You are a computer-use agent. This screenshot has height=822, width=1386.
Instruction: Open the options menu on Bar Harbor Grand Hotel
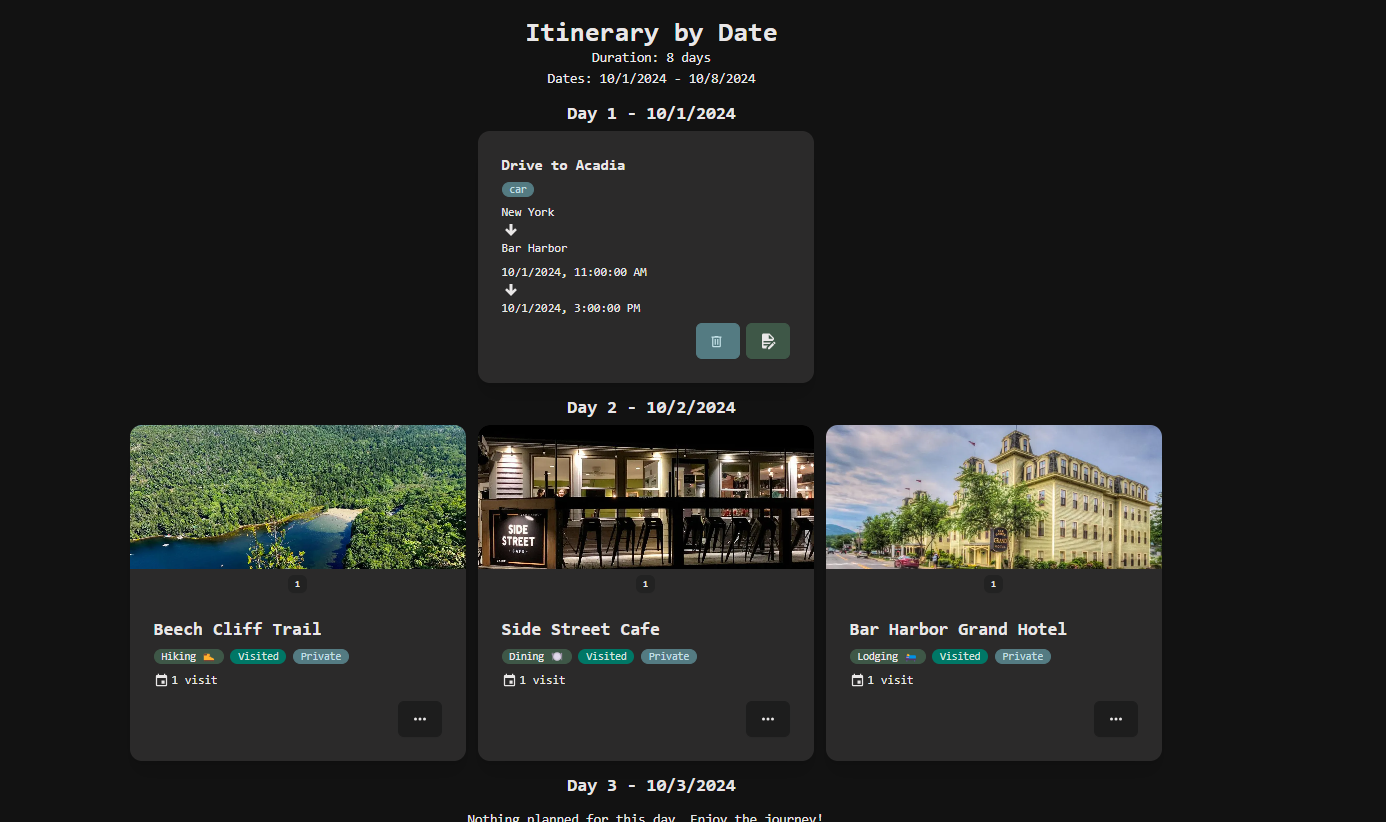point(1115,719)
